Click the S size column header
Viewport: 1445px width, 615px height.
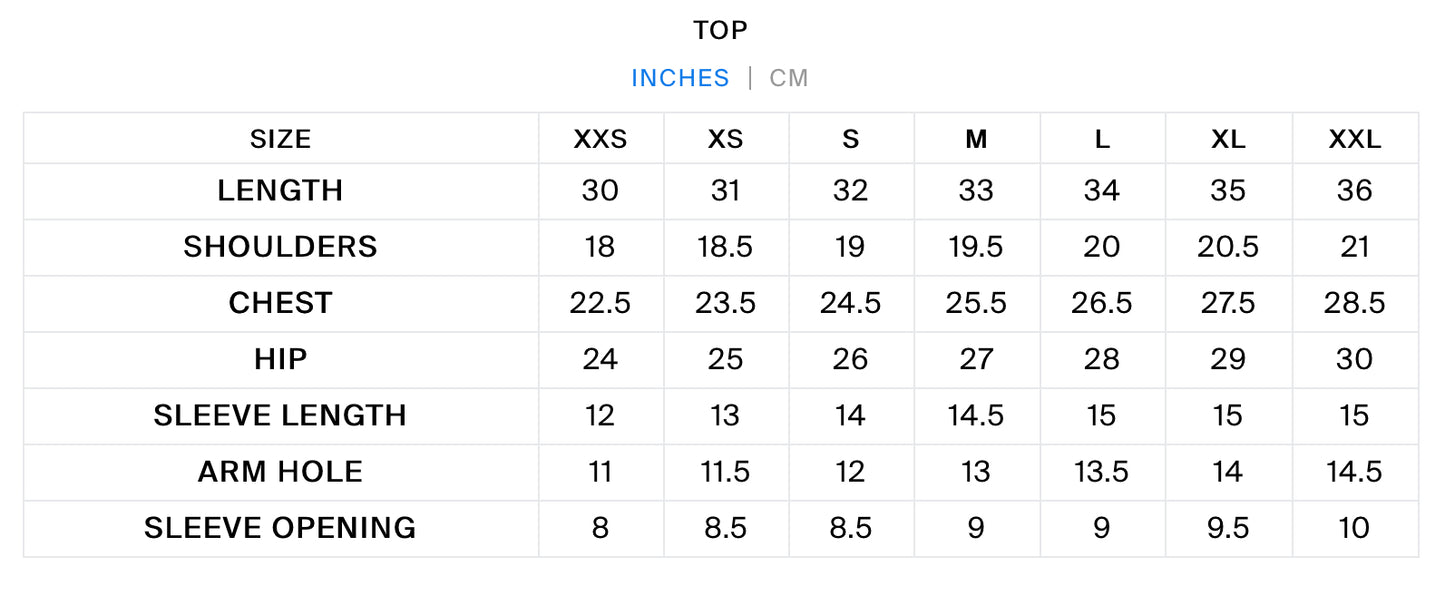851,139
